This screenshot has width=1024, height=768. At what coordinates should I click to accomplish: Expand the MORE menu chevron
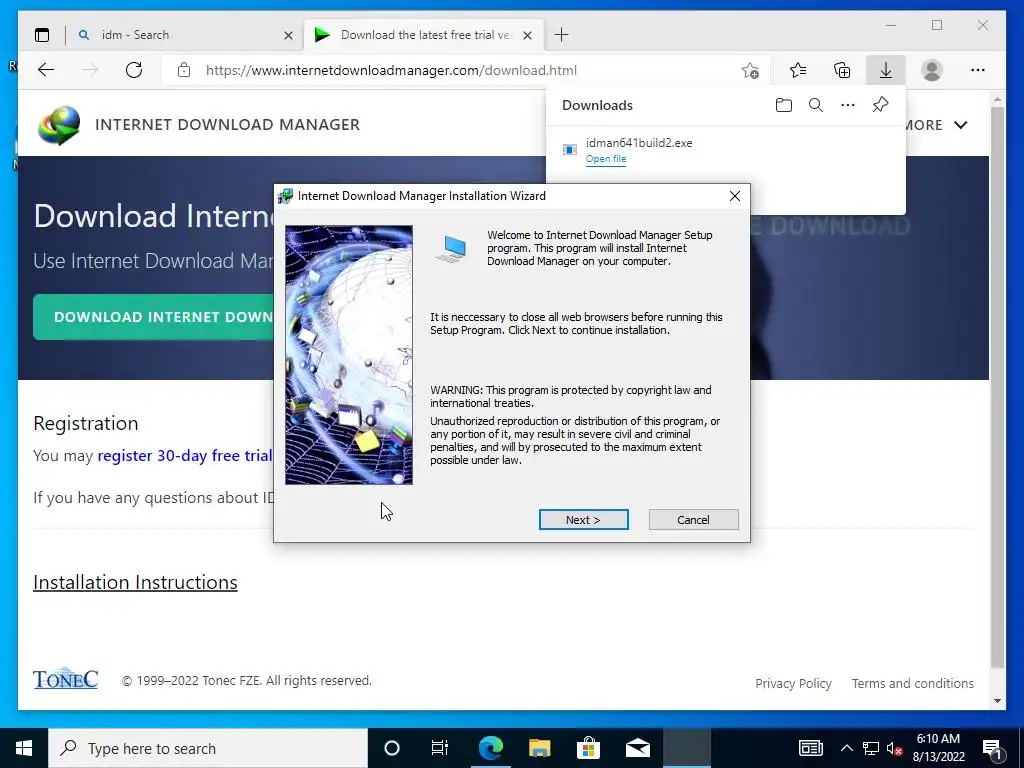[x=961, y=125]
